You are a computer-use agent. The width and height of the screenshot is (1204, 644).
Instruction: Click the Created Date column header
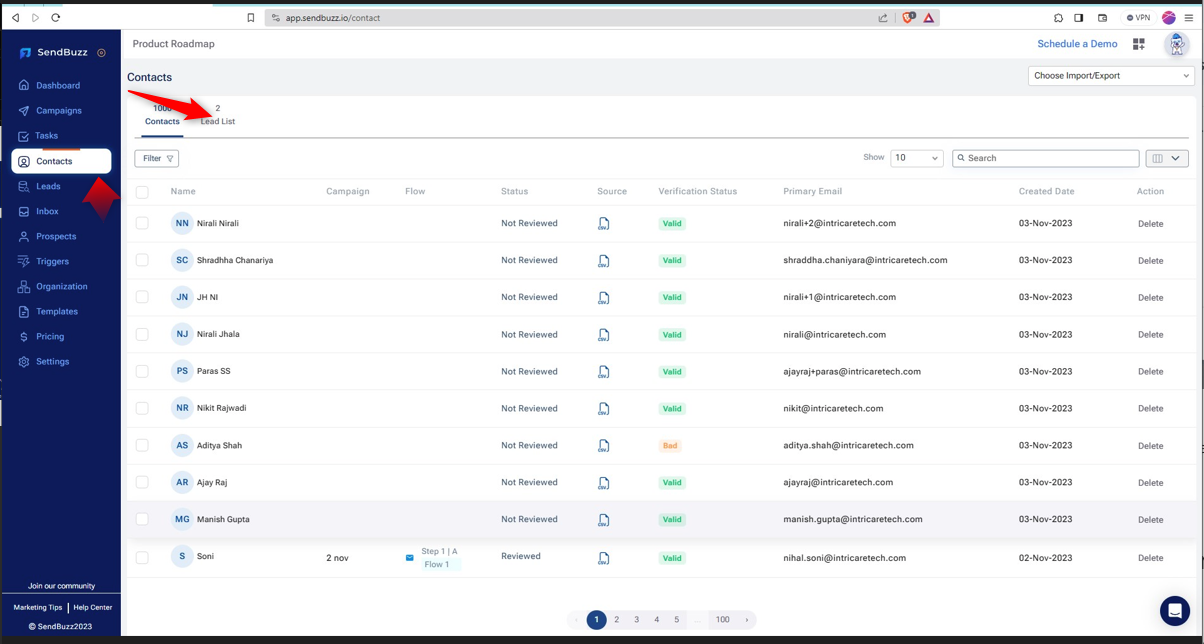1047,191
